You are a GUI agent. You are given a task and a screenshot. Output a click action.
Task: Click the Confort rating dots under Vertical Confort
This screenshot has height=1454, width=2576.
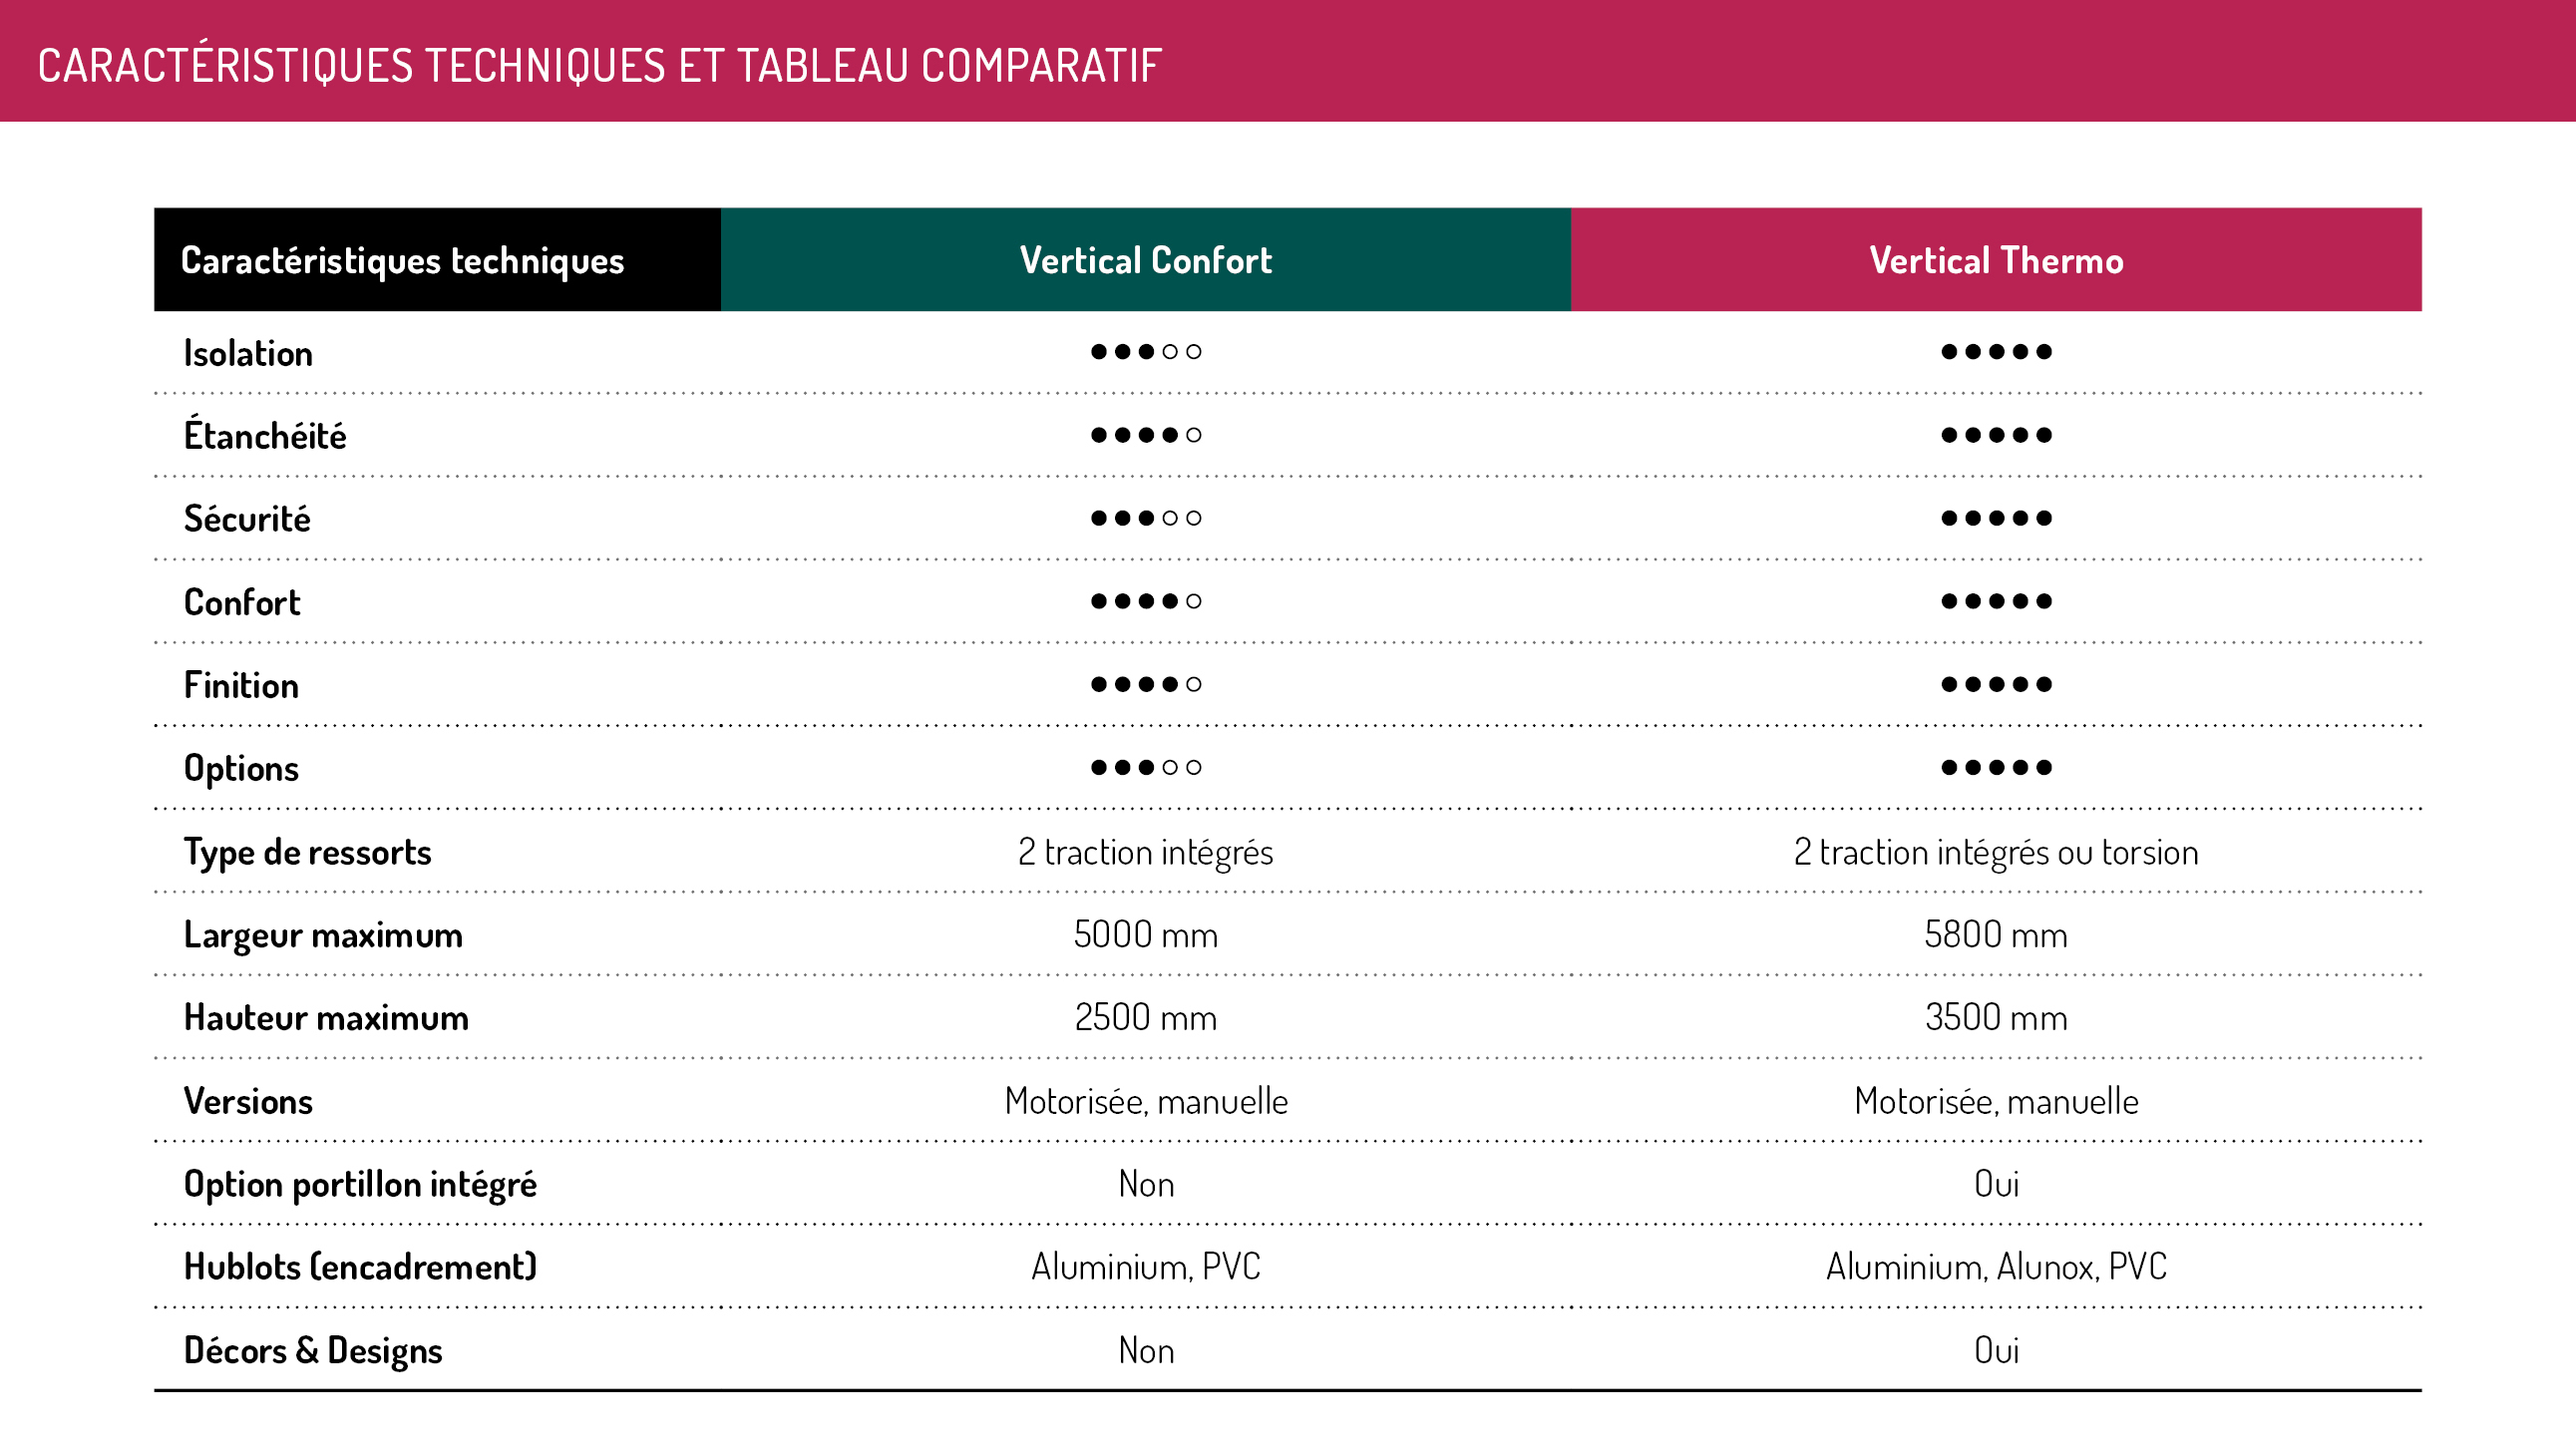click(x=1146, y=601)
